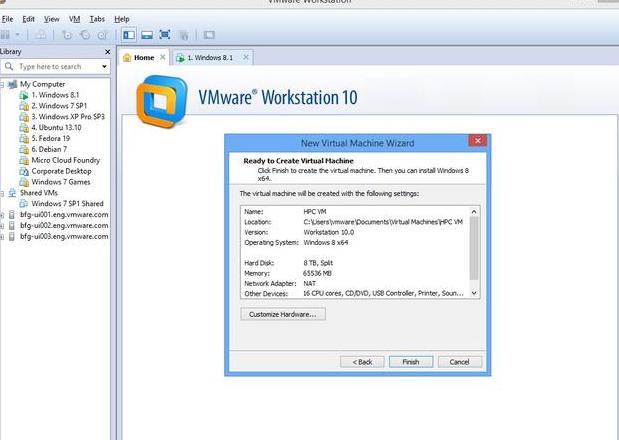The height and width of the screenshot is (440, 619).
Task: Click the power state toolbar icon
Action: point(5,35)
